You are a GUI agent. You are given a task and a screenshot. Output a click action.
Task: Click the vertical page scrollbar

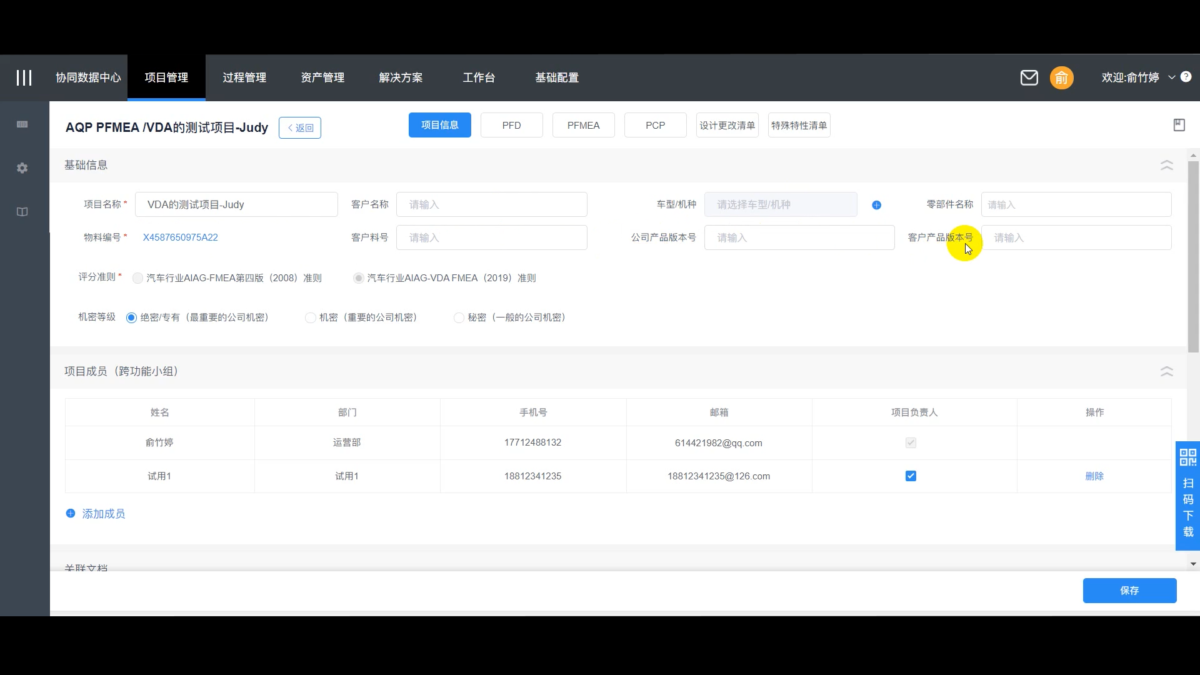point(1193,255)
